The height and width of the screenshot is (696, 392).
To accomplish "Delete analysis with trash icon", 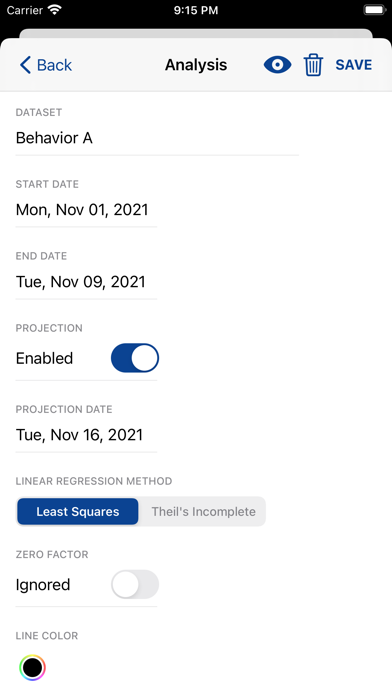I will click(313, 65).
